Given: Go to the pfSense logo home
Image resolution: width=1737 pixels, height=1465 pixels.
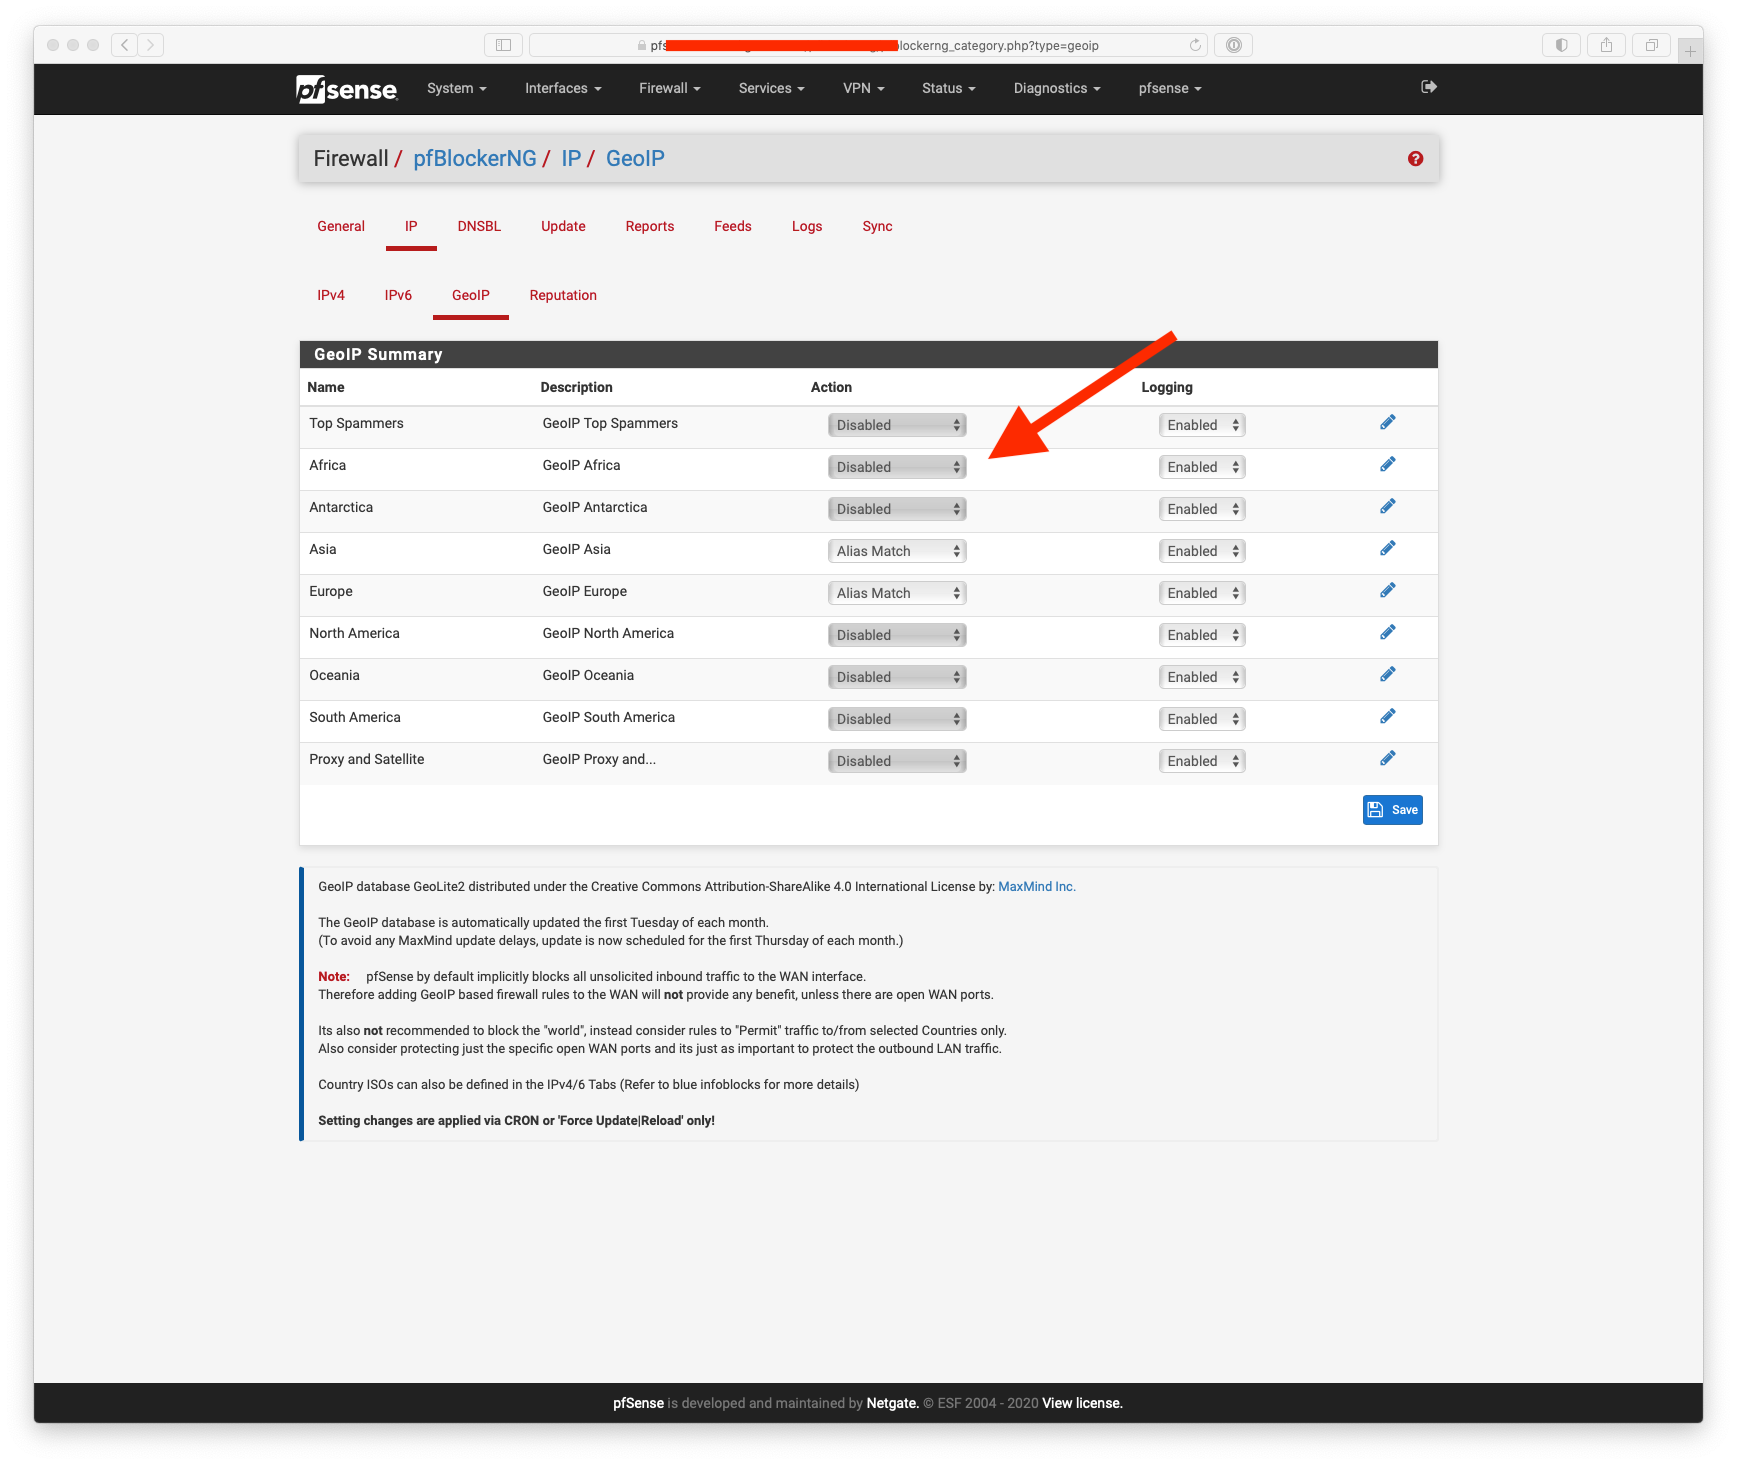Looking at the screenshot, I should 347,89.
